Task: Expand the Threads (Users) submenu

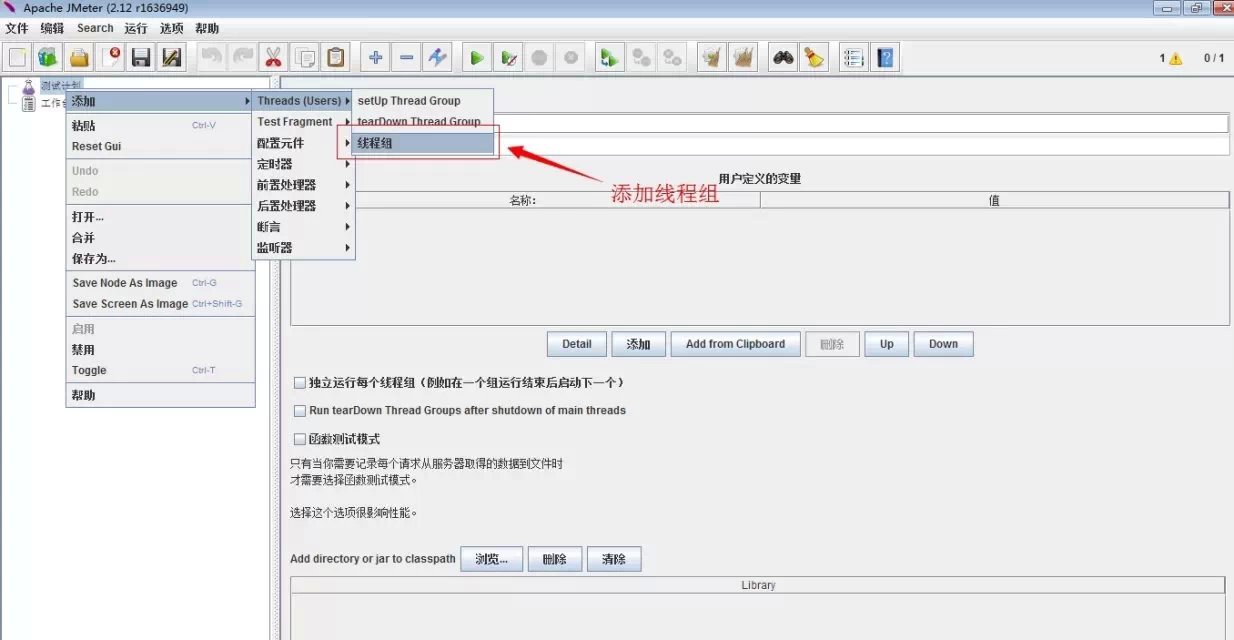Action: 303,101
